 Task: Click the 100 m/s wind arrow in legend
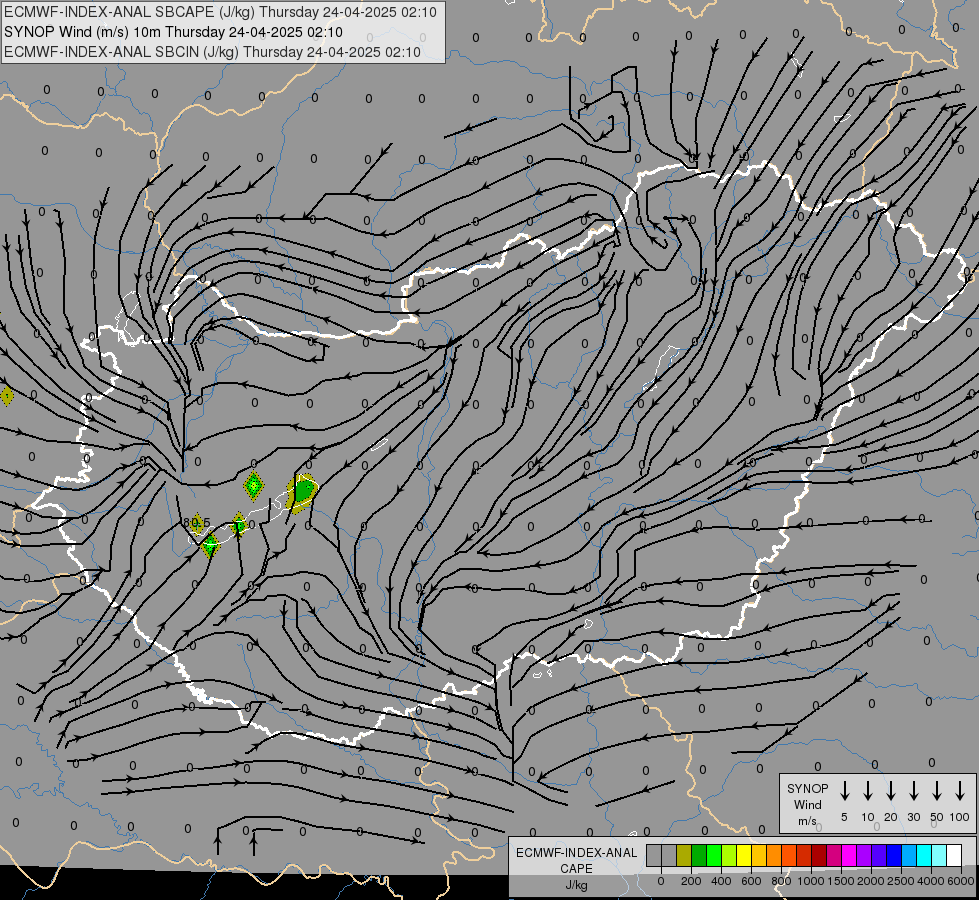[x=960, y=791]
